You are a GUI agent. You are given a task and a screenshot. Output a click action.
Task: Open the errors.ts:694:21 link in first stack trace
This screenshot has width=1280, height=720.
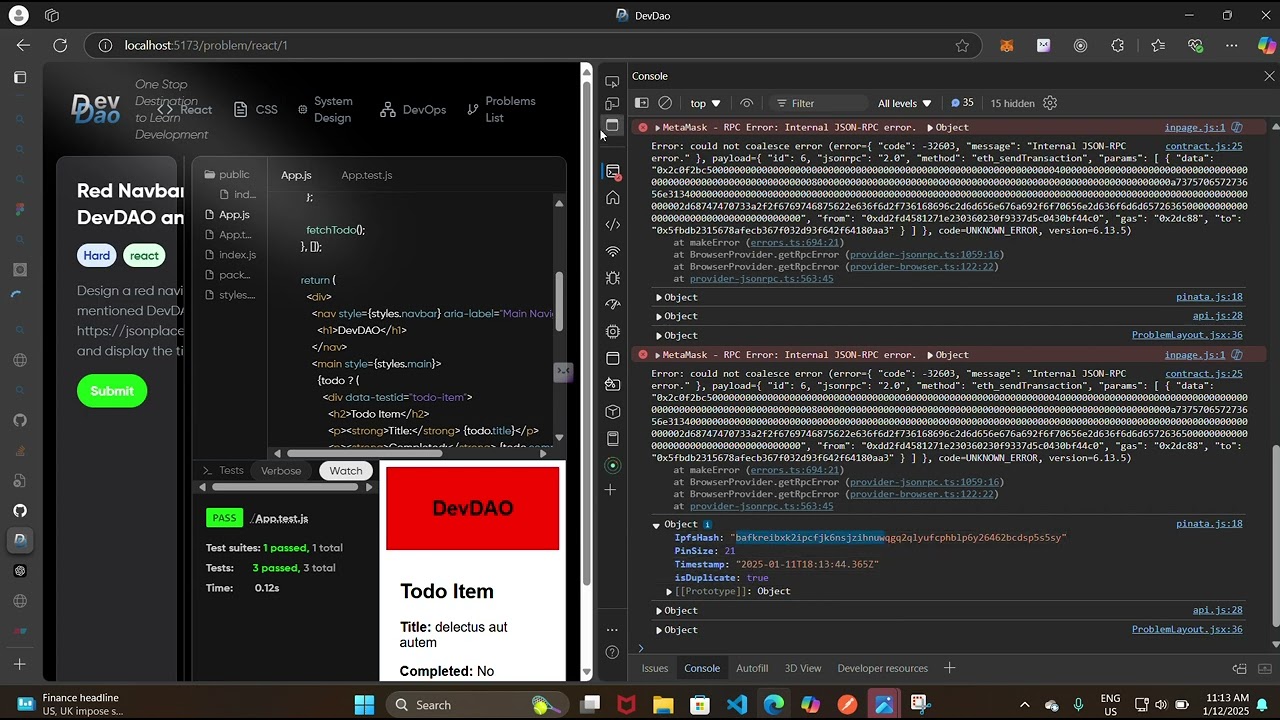click(x=796, y=242)
